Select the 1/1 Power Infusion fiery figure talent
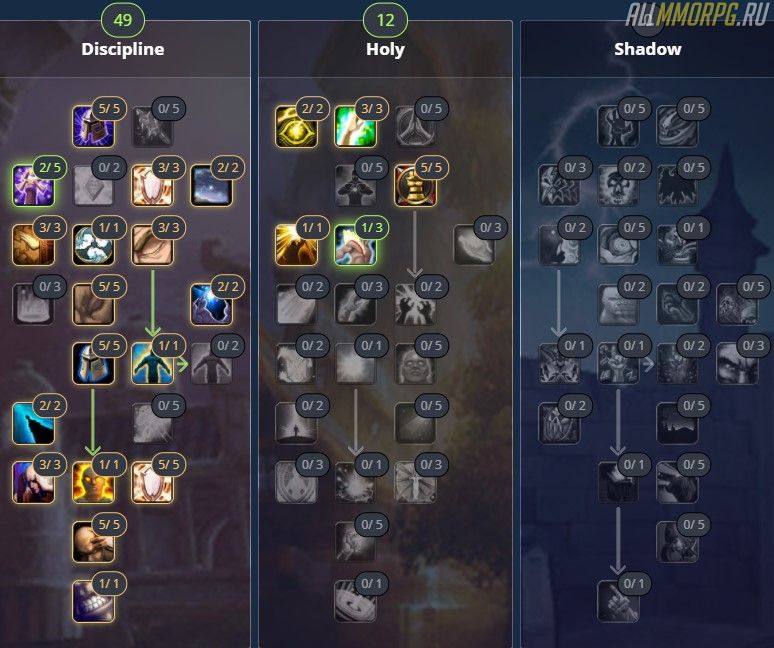 pos(93,482)
